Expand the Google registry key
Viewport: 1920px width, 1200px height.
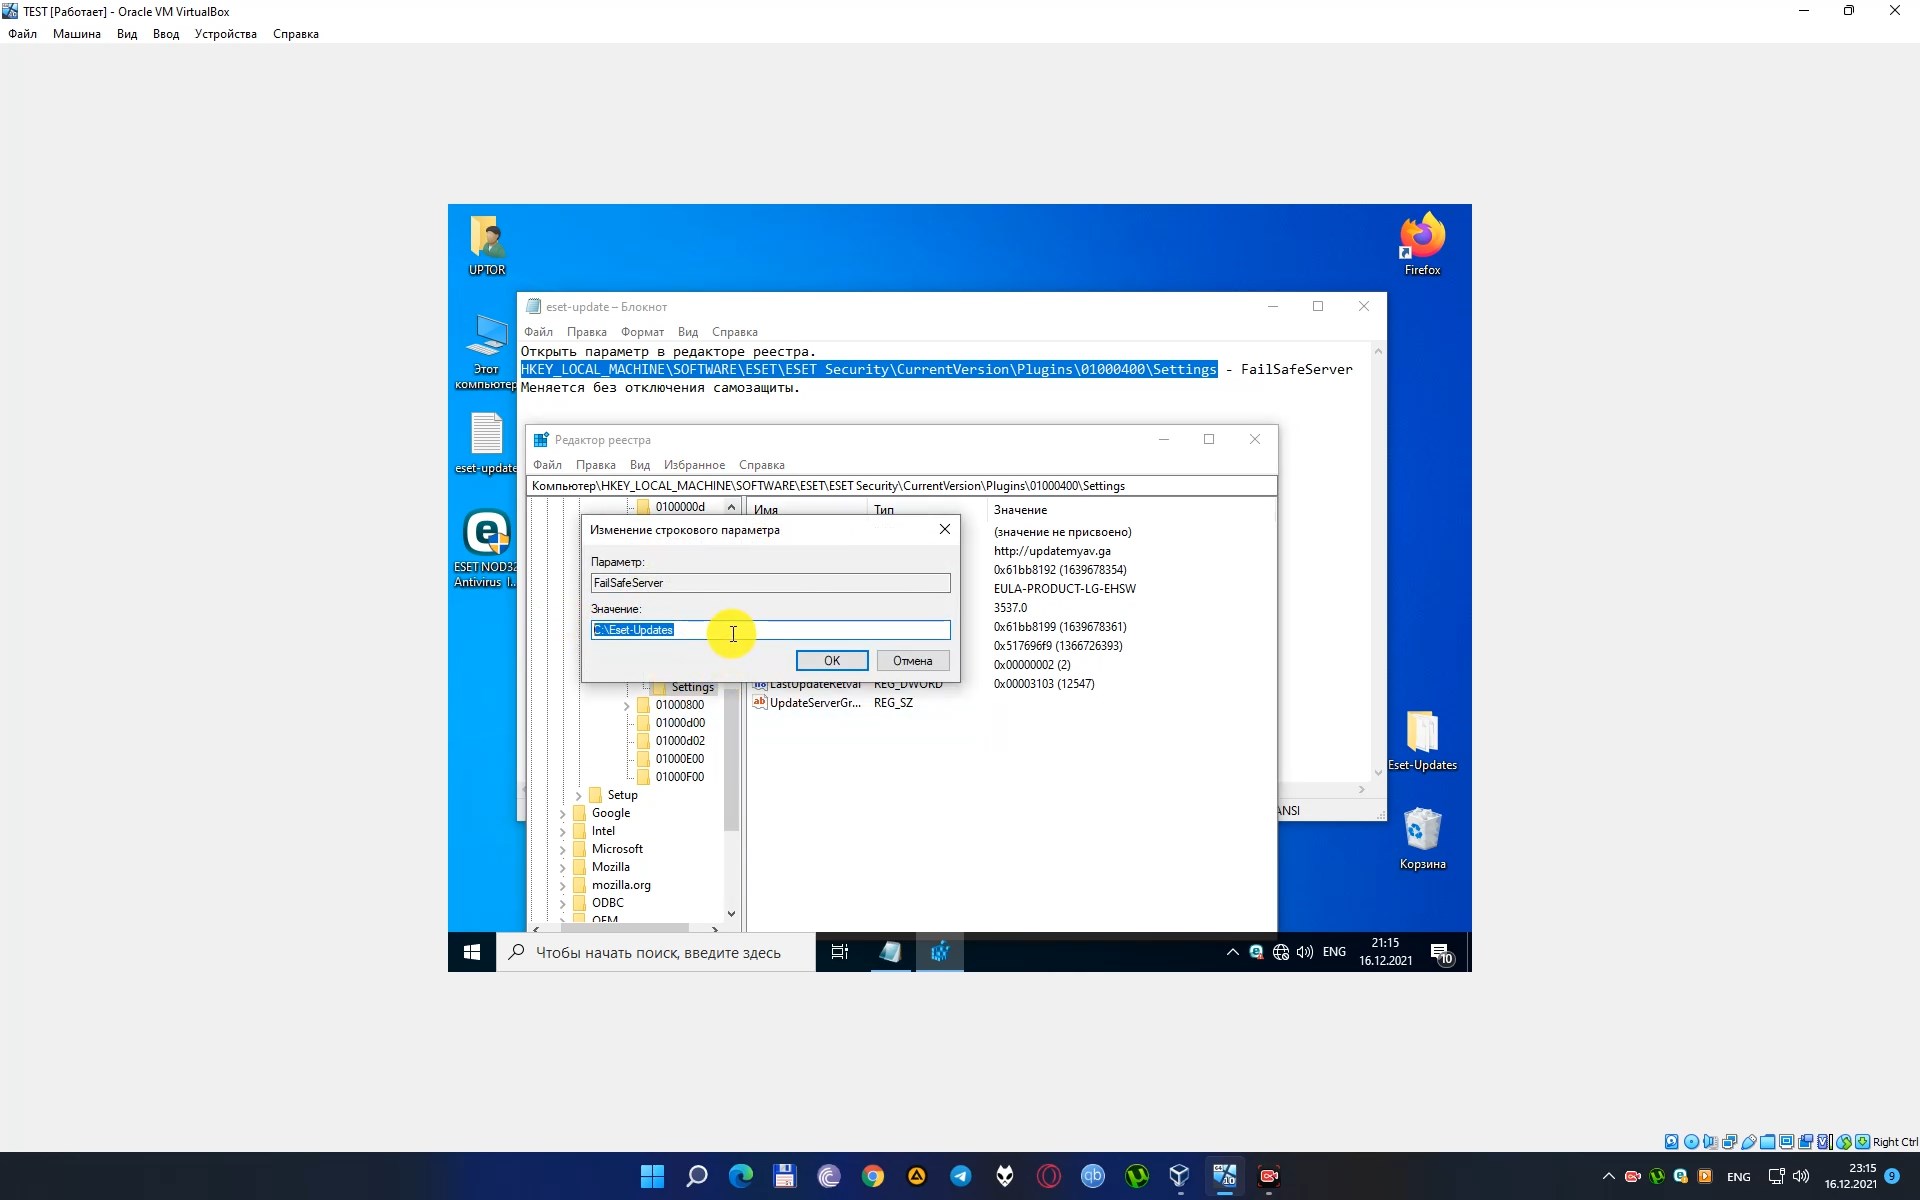[563, 814]
